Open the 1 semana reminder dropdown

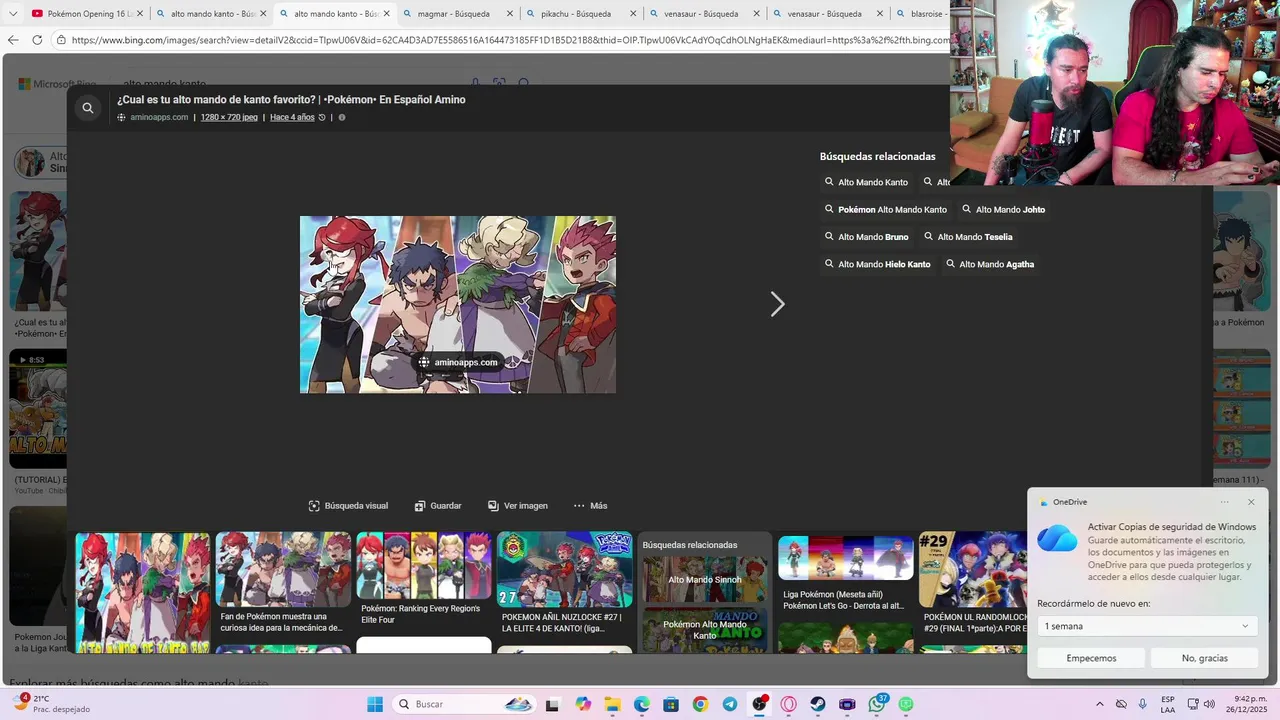1147,627
